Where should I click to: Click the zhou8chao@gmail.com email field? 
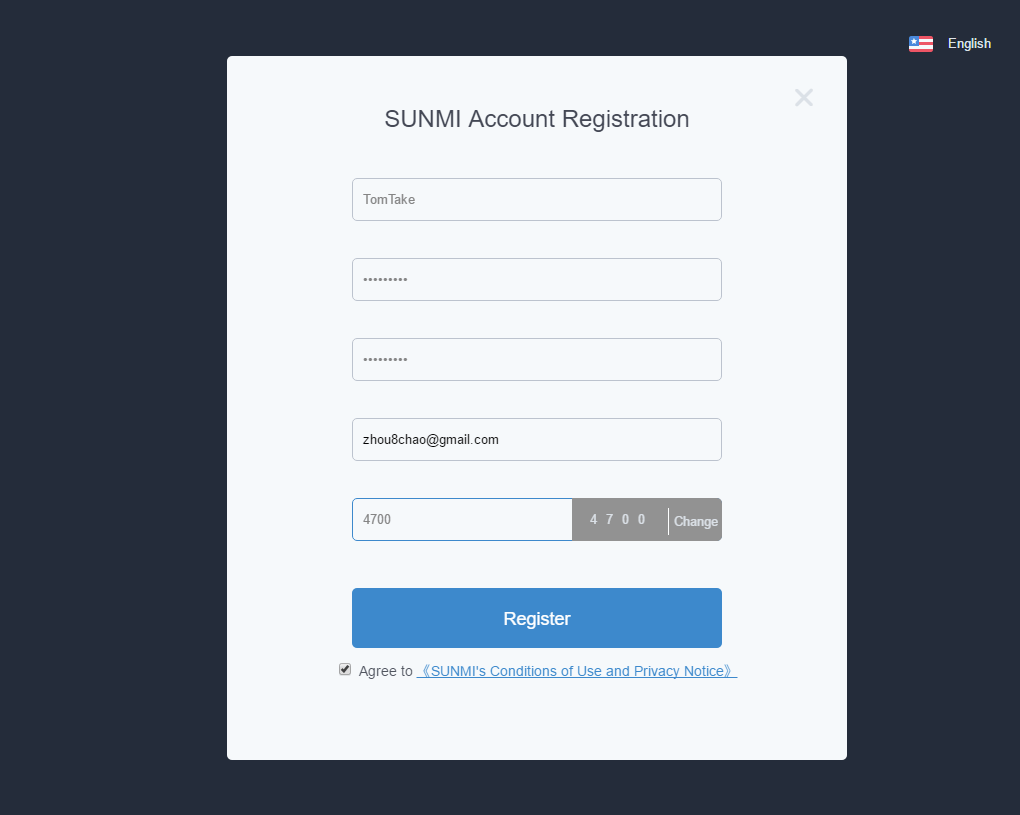537,439
